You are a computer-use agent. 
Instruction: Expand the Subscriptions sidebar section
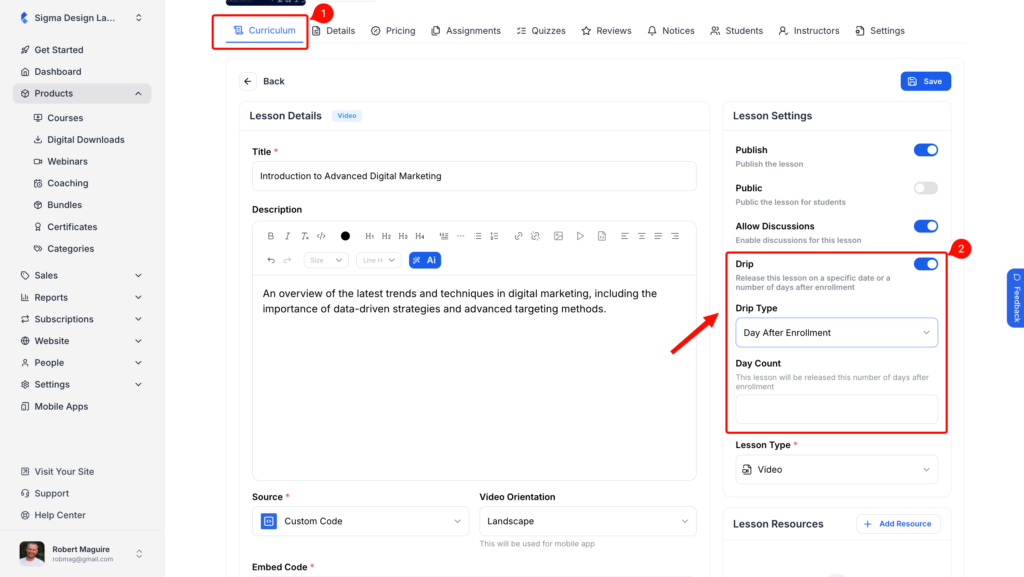tap(82, 319)
